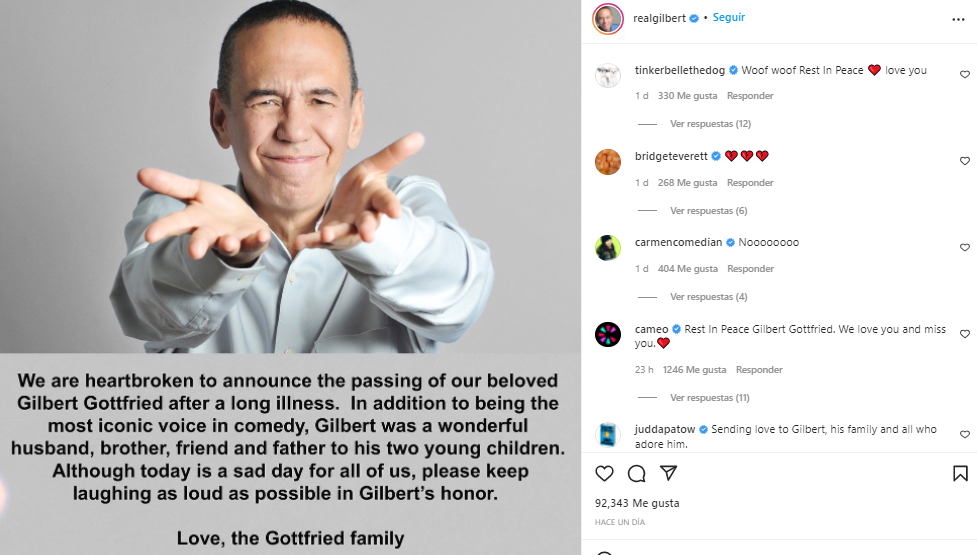The image size is (977, 555).
Task: Show the 6 replies to bridgeteverett
Action: coord(708,211)
